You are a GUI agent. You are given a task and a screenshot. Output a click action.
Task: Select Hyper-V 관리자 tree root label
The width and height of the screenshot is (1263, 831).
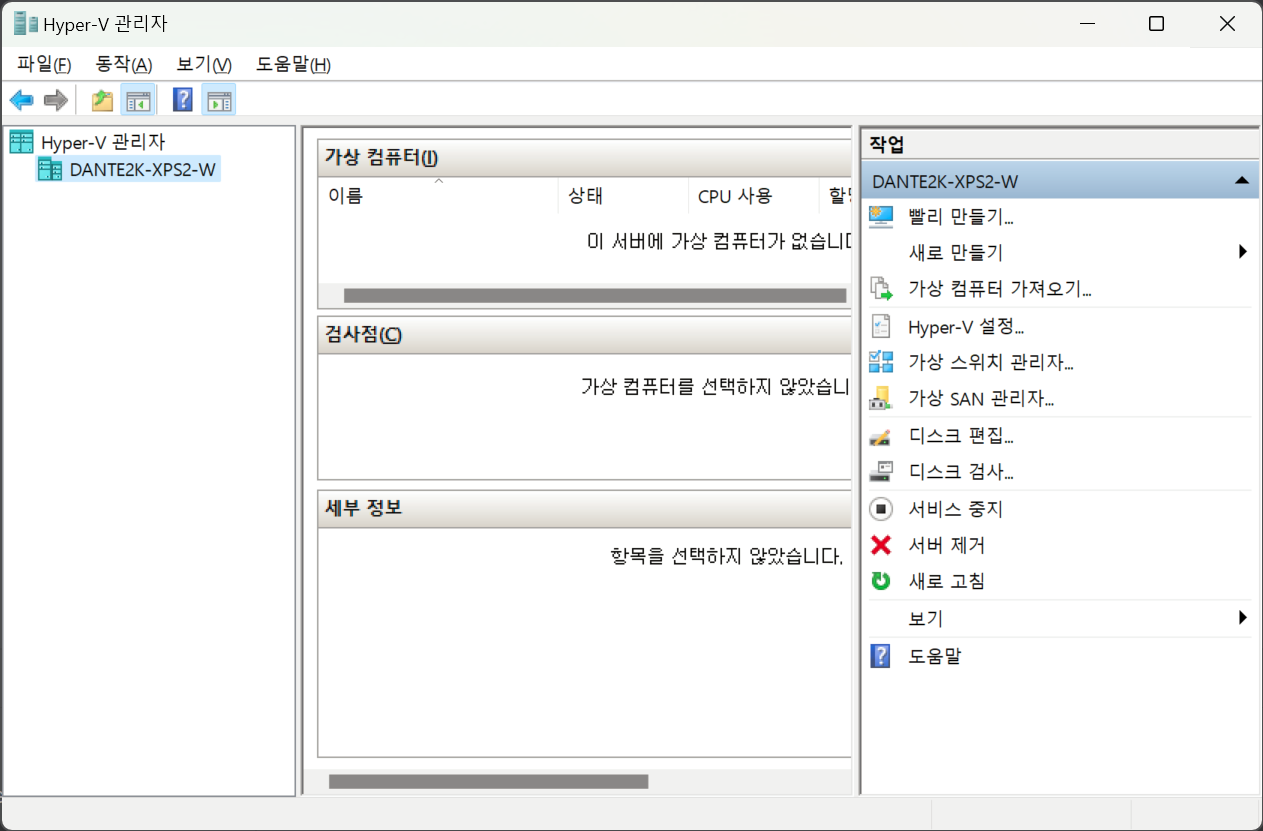coord(103,142)
